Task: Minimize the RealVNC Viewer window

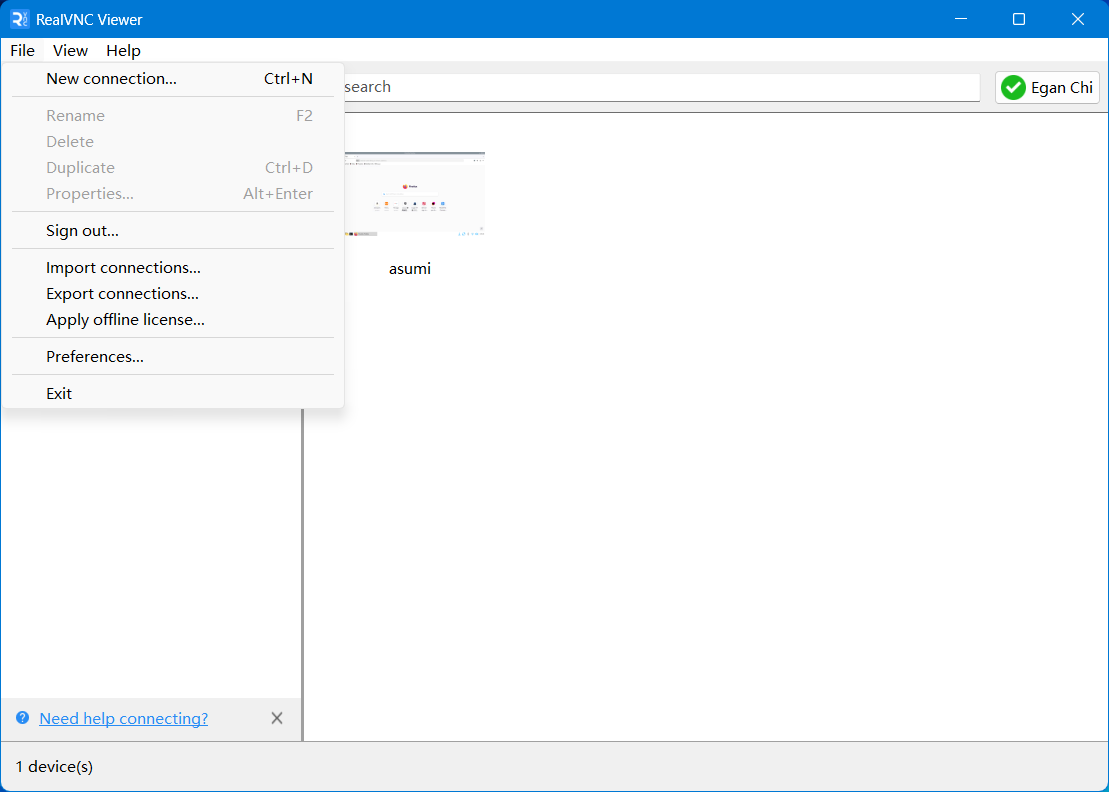Action: pyautogui.click(x=960, y=19)
